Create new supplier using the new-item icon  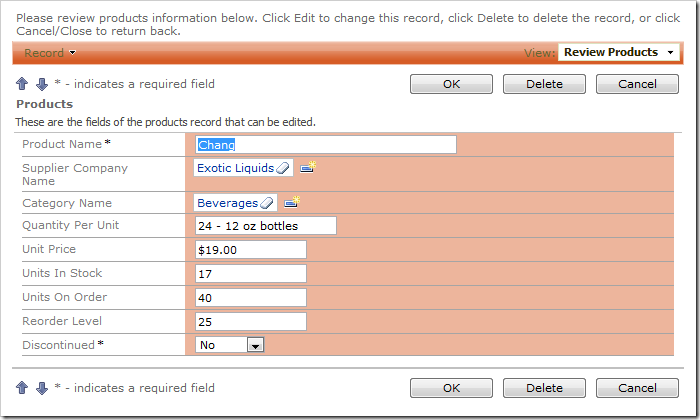(x=308, y=167)
